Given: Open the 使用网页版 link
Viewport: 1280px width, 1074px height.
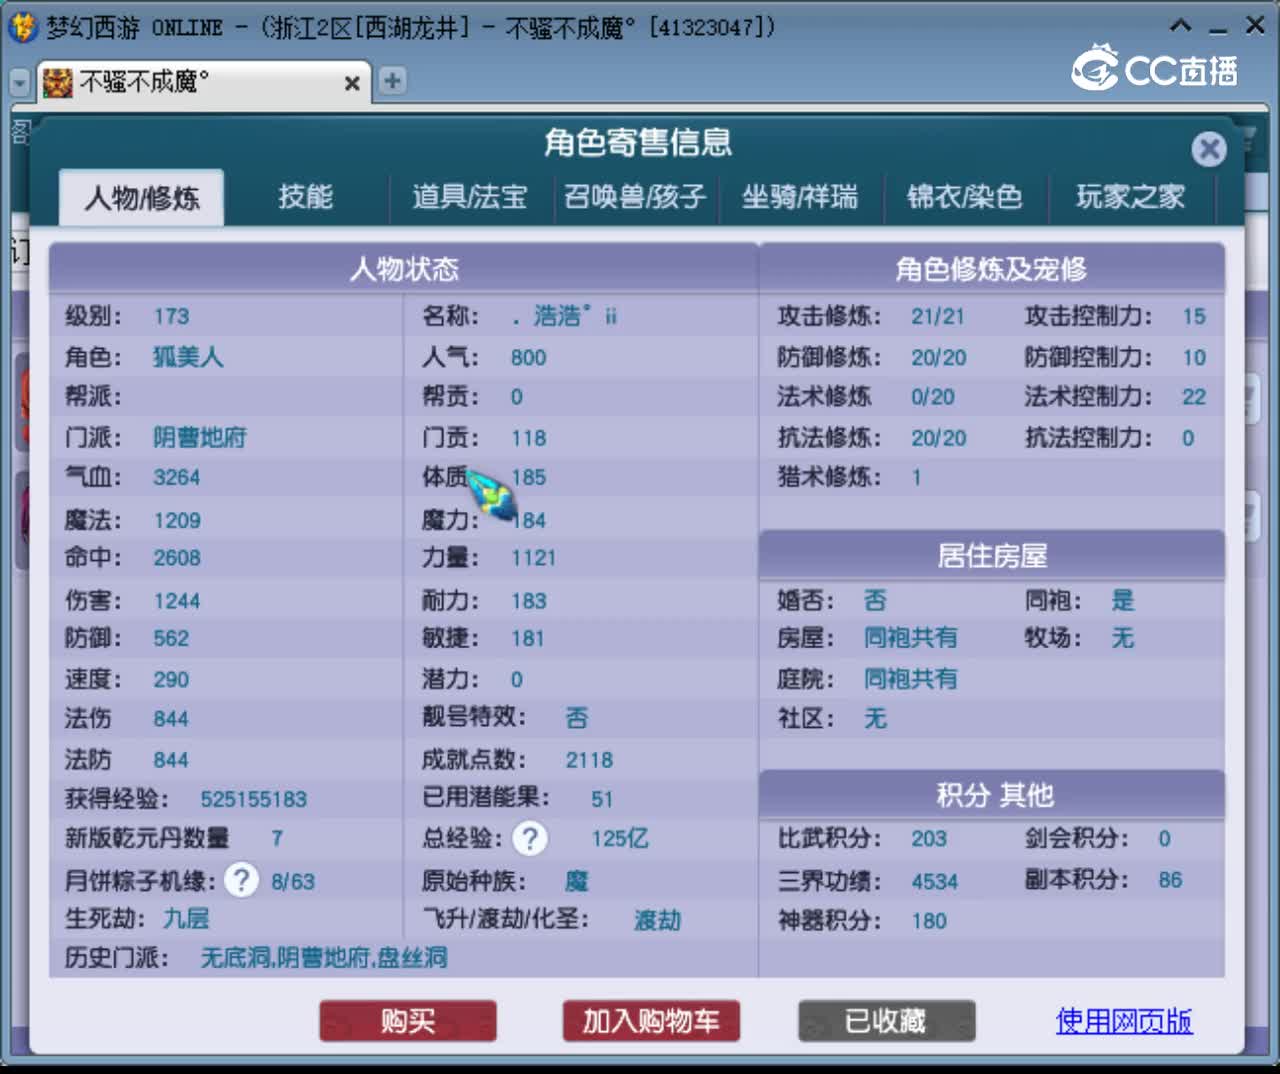Looking at the screenshot, I should tap(1124, 1020).
